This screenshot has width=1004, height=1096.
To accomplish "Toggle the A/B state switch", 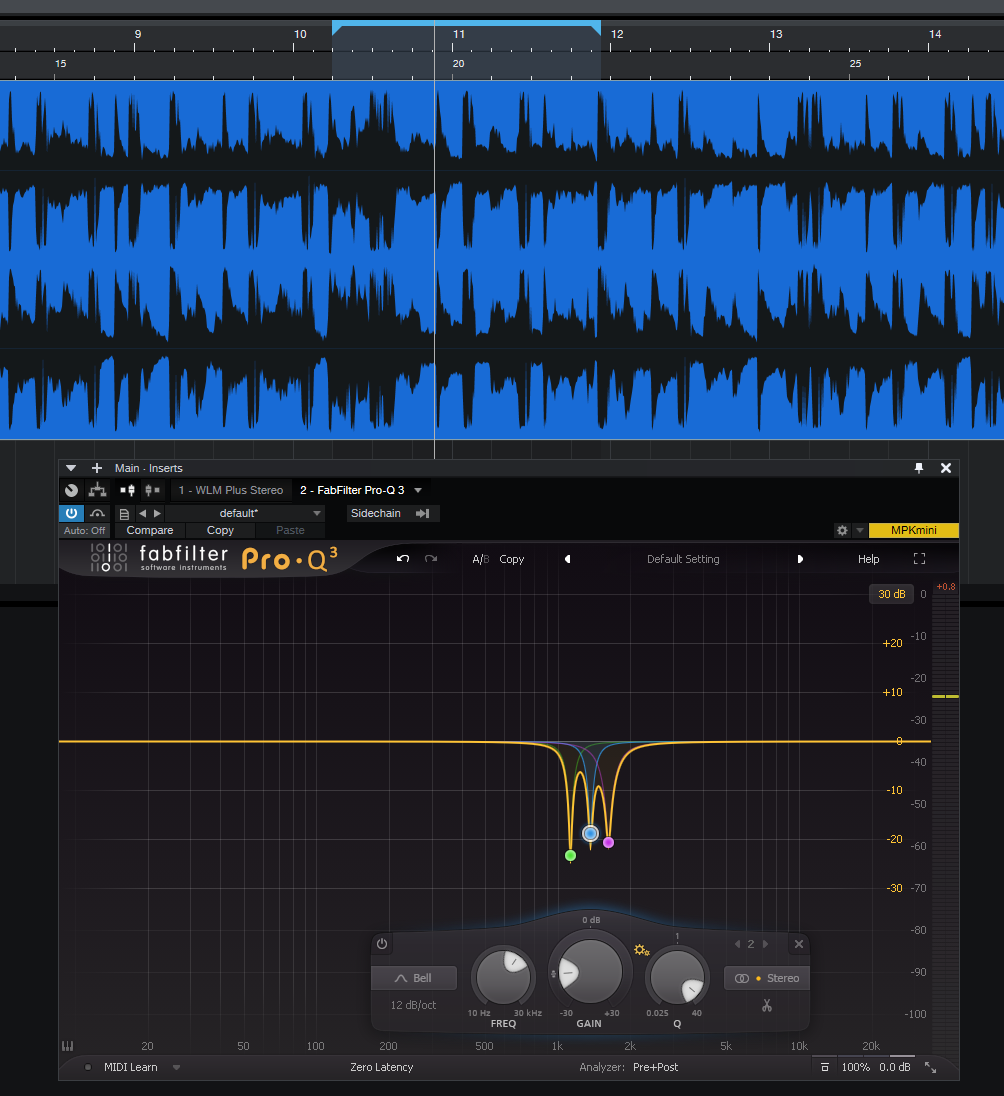I will [481, 559].
